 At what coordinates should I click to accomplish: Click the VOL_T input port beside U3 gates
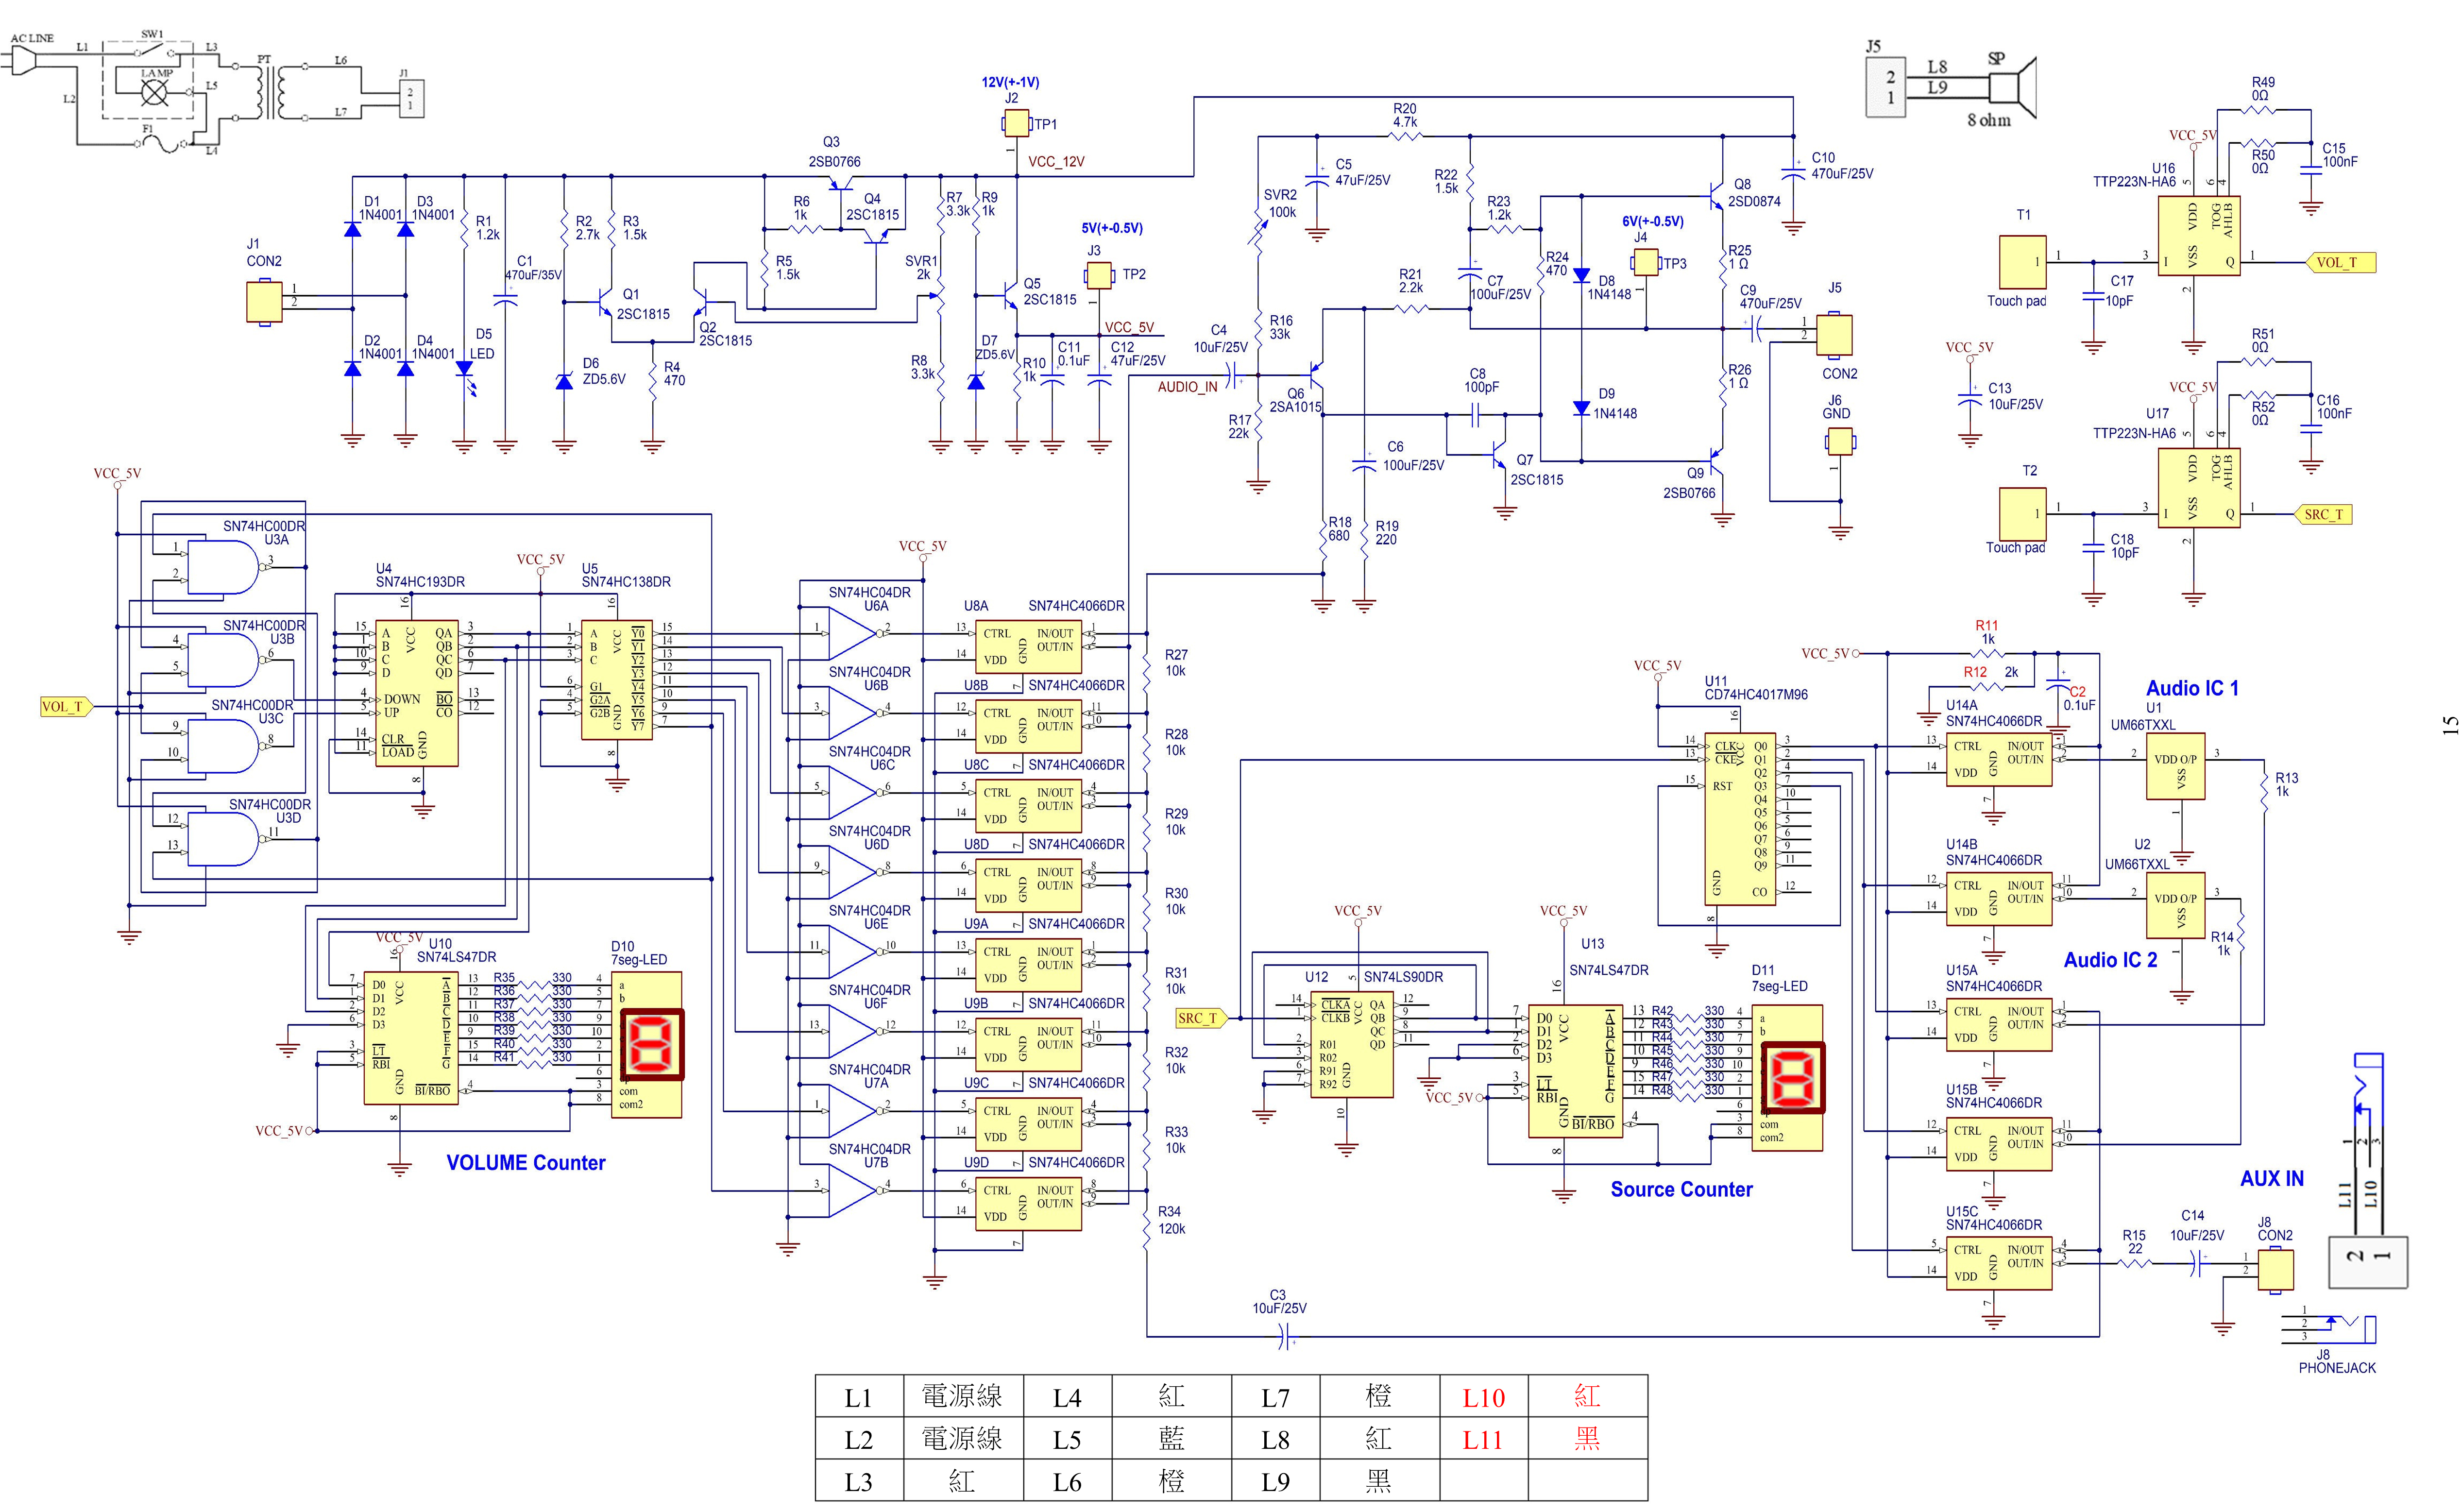pos(66,706)
